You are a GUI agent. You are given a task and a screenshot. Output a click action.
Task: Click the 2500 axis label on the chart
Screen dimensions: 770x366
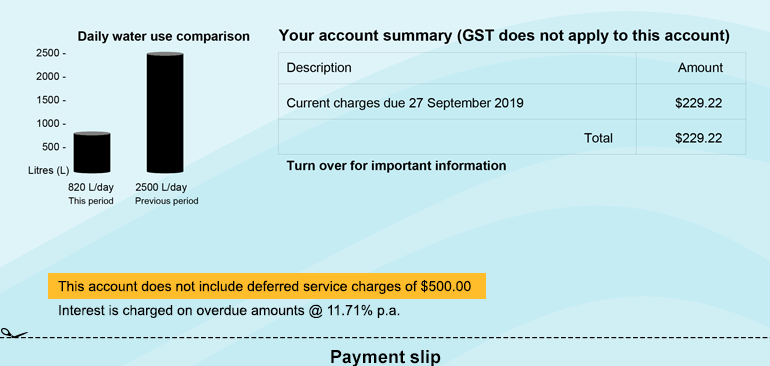pyautogui.click(x=48, y=53)
